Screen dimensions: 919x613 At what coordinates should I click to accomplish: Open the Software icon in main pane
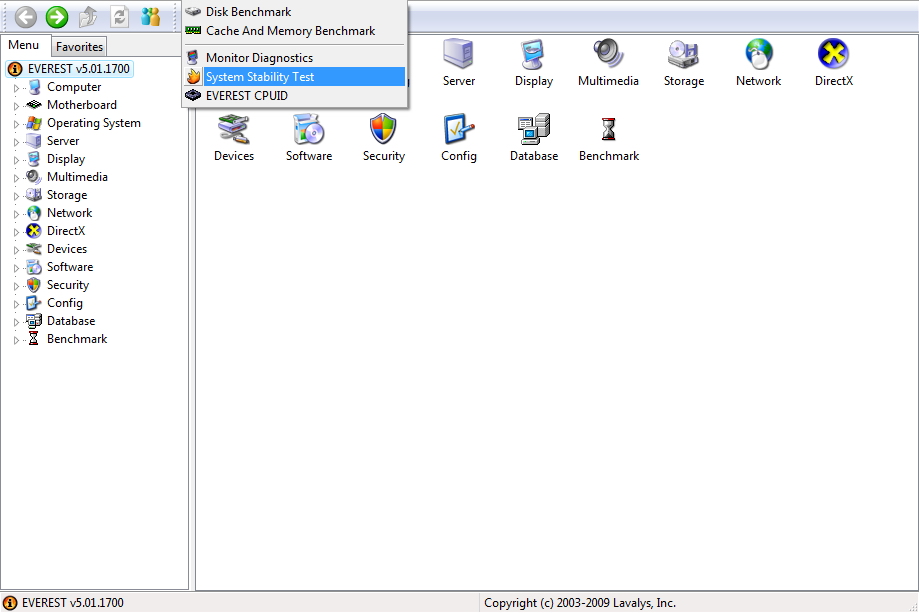(309, 129)
